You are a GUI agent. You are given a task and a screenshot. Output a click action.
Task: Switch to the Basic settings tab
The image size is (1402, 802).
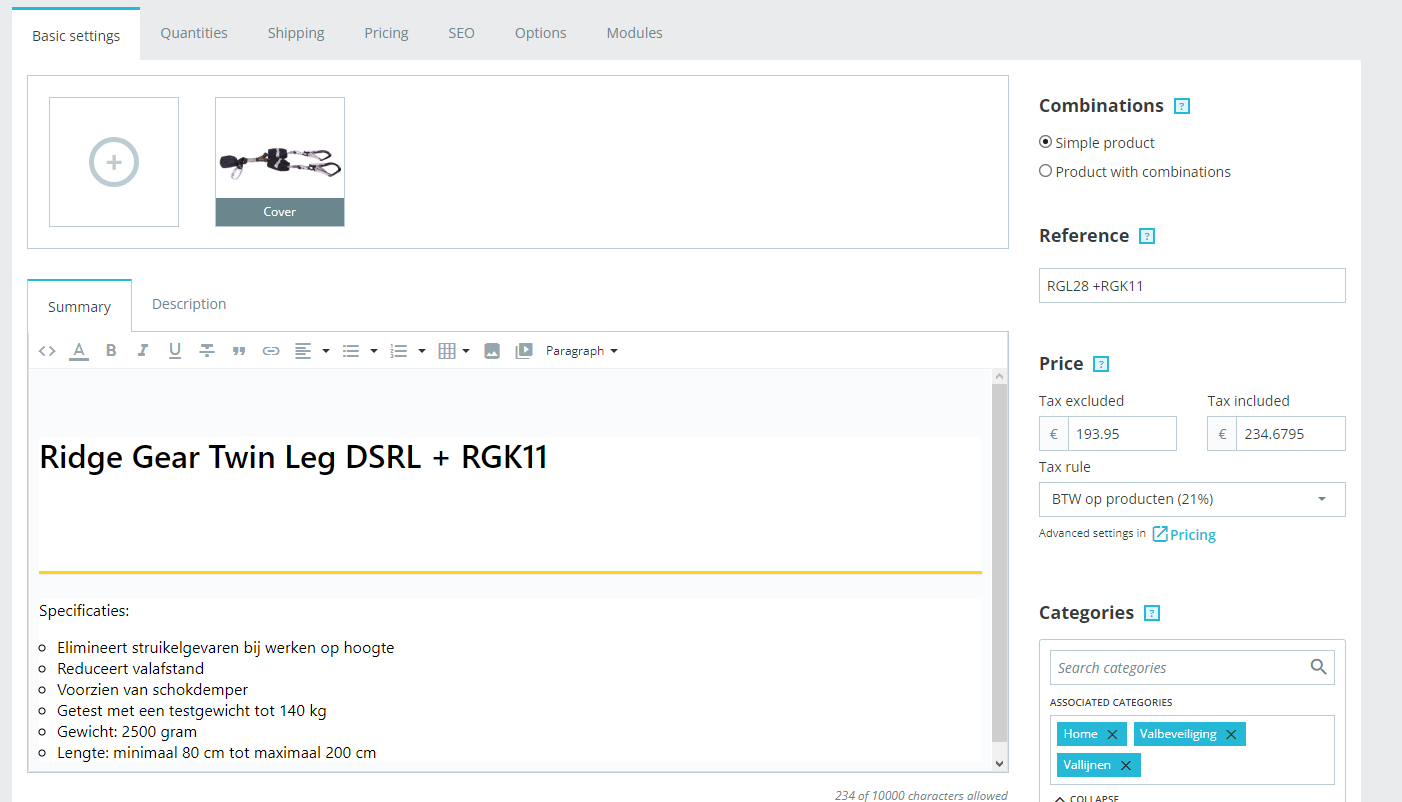click(x=76, y=35)
